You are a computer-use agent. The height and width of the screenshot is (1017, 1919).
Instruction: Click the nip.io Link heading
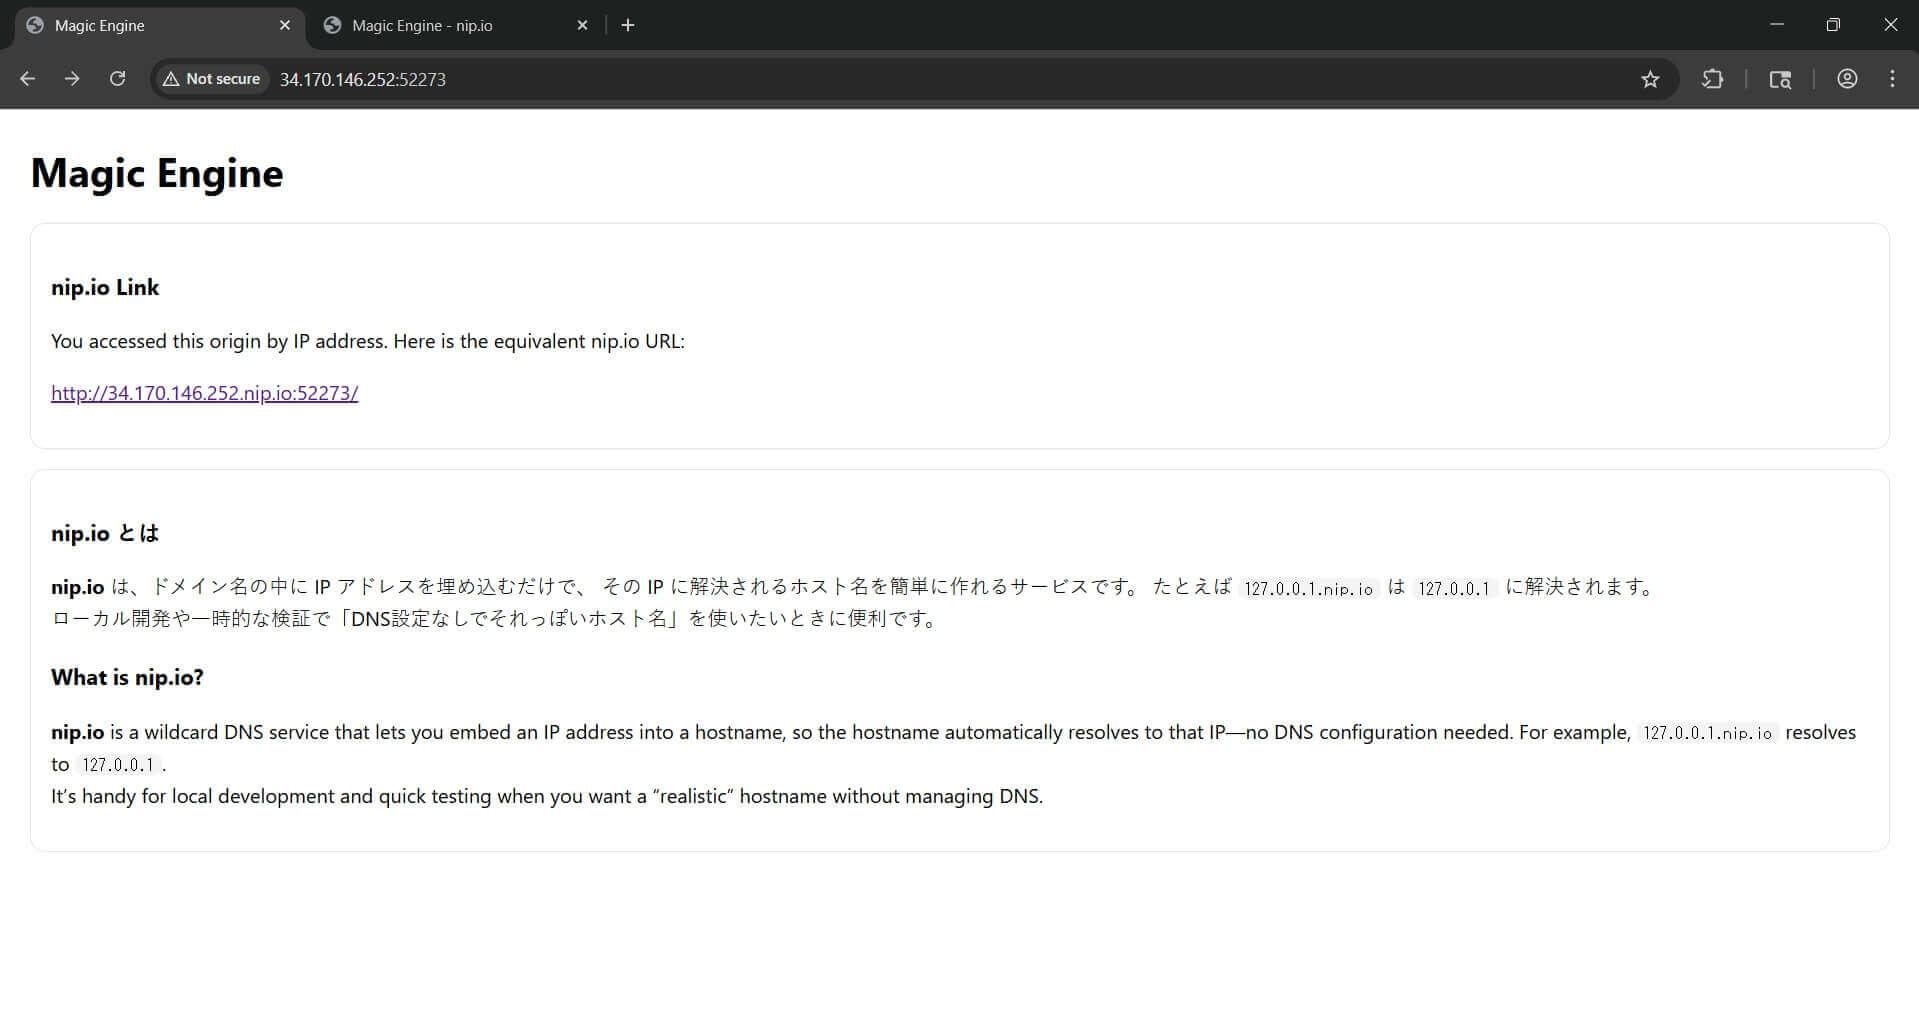click(x=105, y=288)
